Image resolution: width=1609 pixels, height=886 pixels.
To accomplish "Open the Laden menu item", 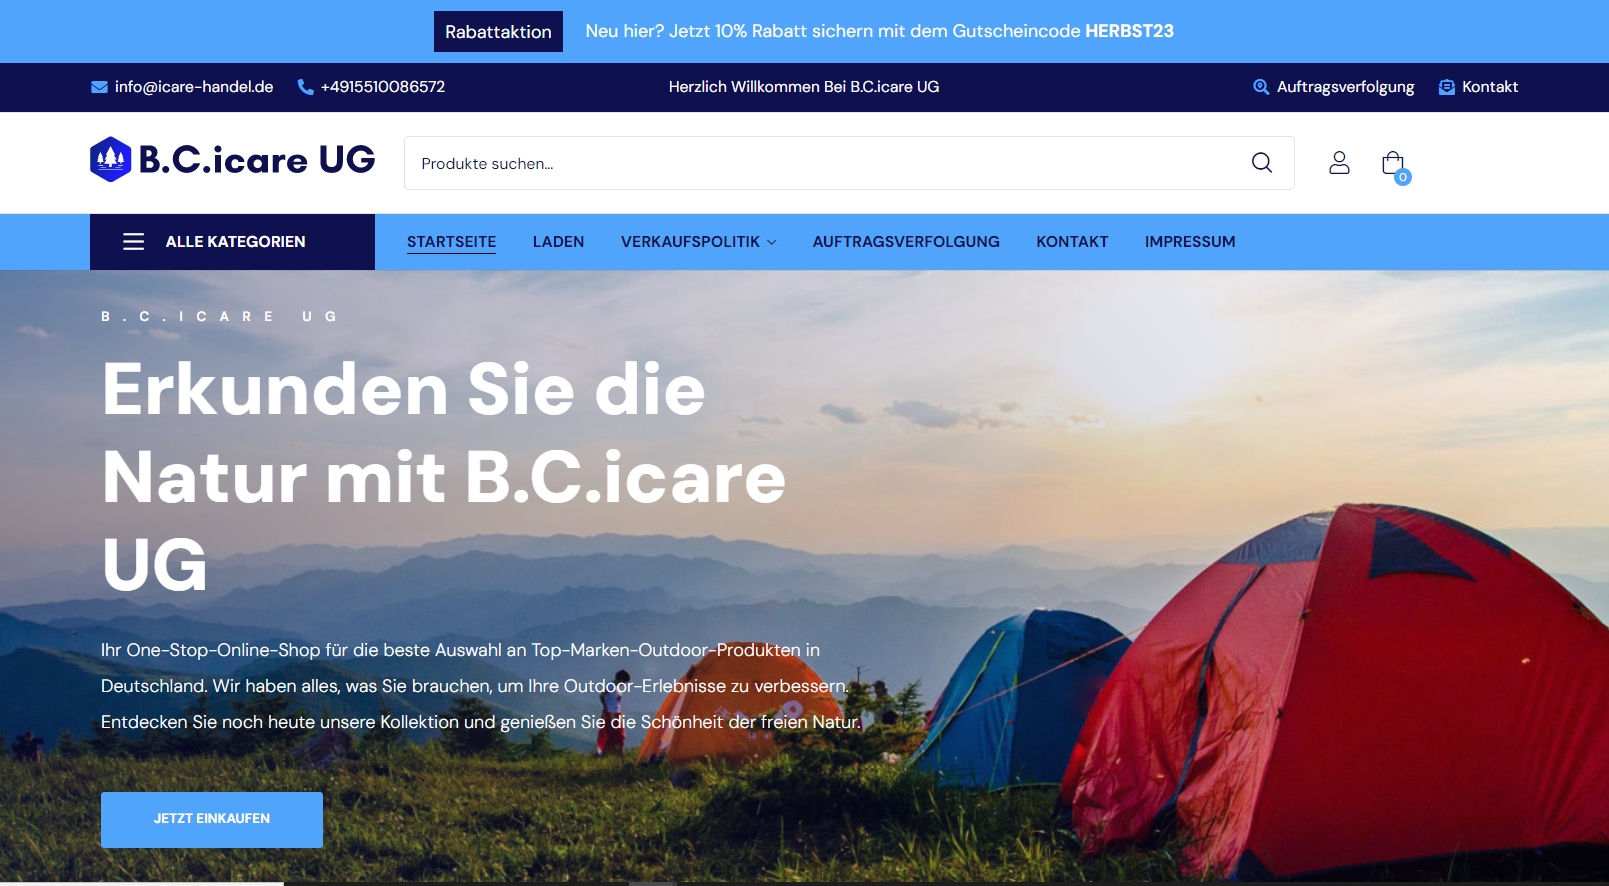I will coord(558,242).
